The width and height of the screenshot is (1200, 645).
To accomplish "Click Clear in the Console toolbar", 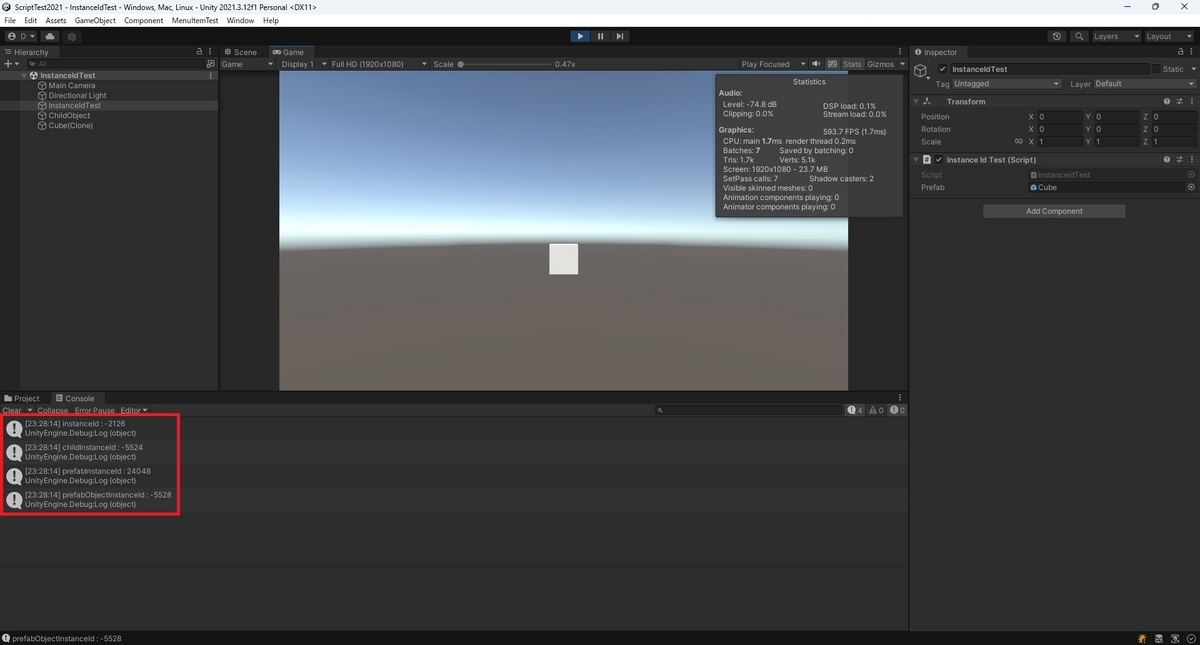I will [12, 410].
